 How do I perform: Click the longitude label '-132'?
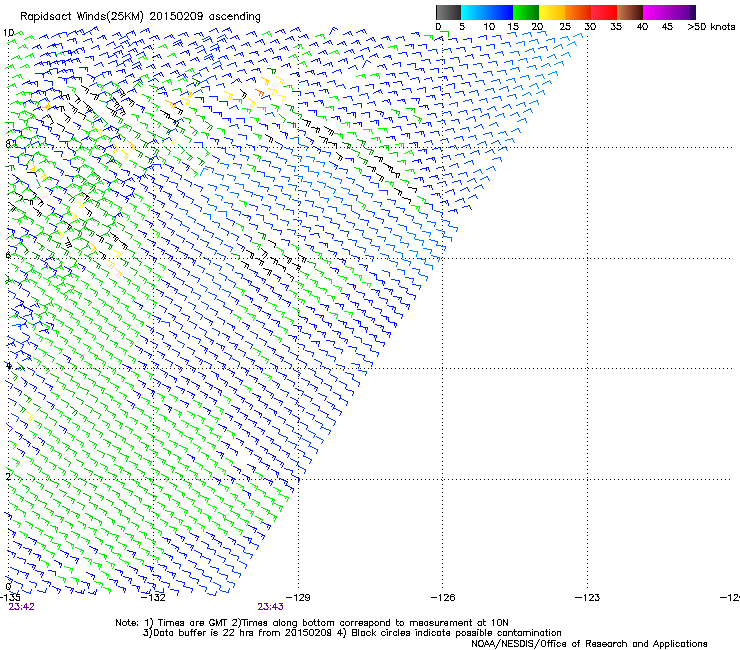coord(154,598)
